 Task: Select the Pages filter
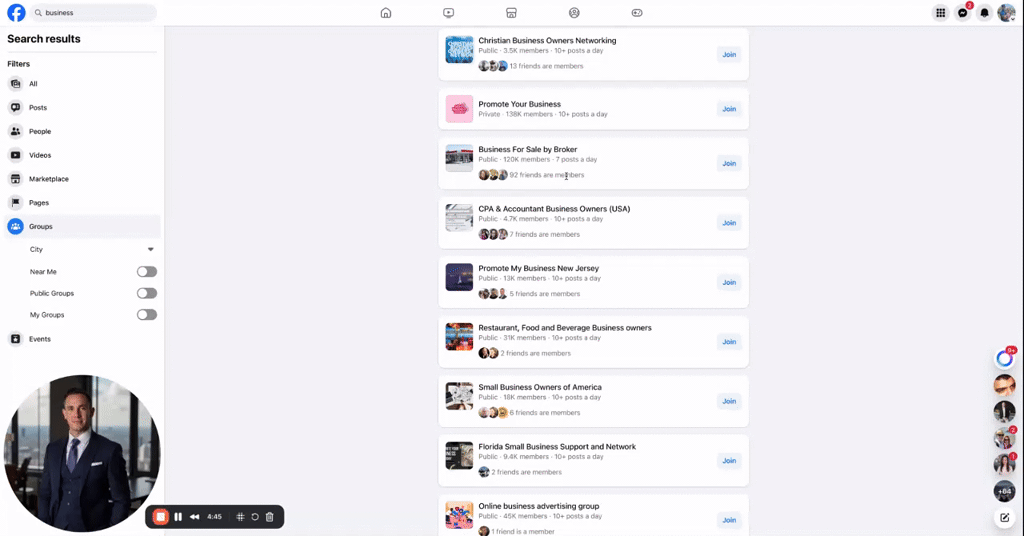pyautogui.click(x=82, y=202)
